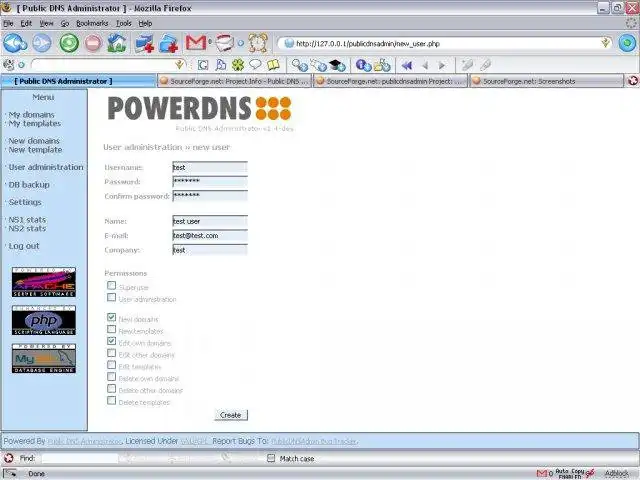Open the File menu
Viewport: 640px width, 480px height.
click(8, 23)
